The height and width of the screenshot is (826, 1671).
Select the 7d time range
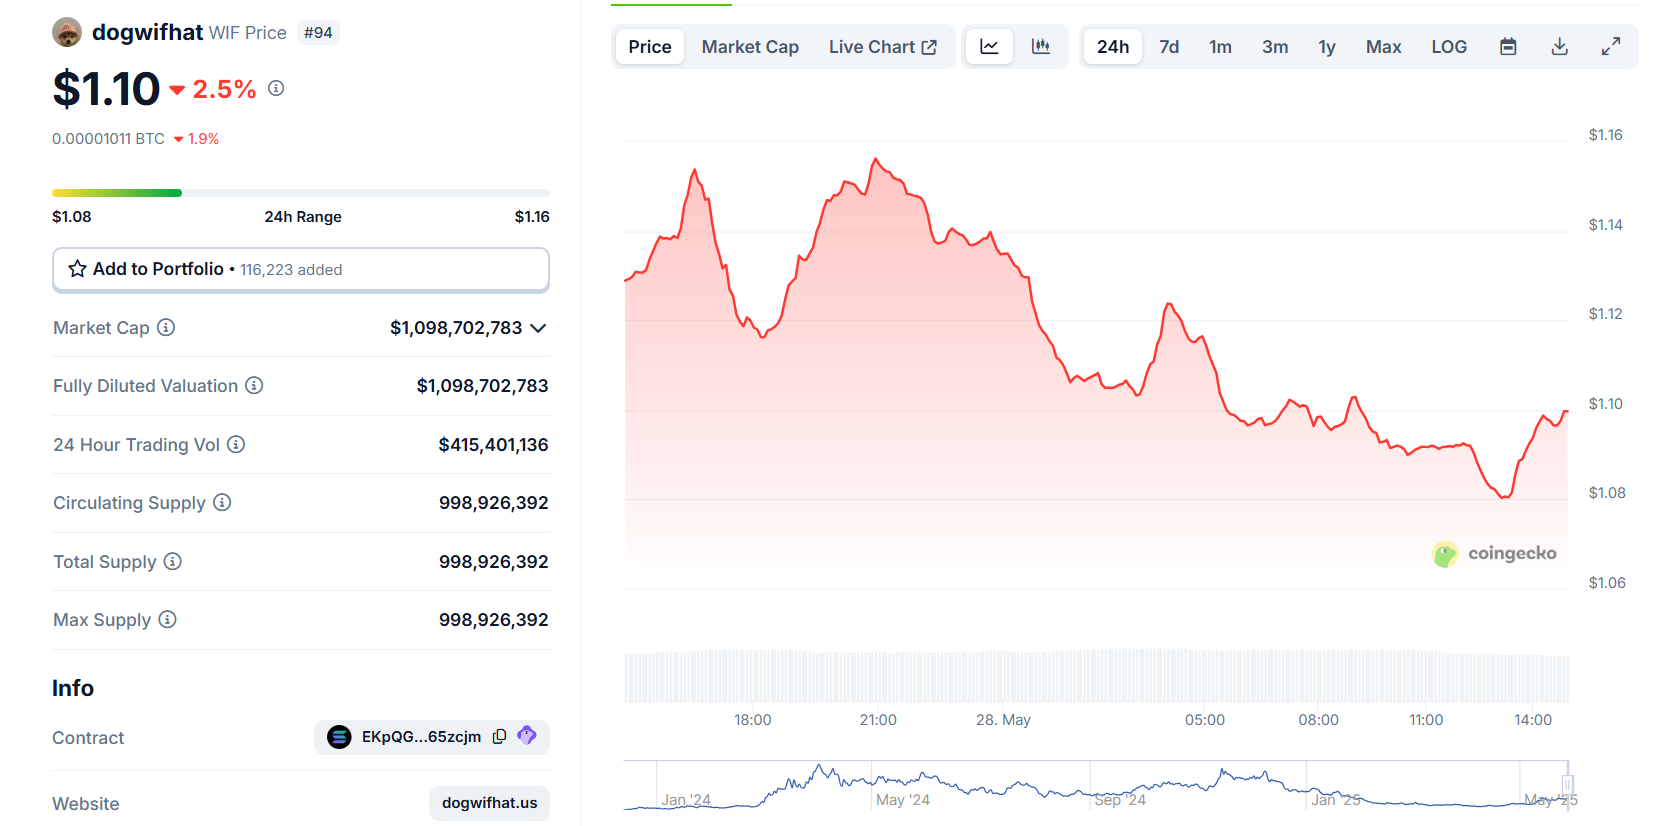[1169, 47]
